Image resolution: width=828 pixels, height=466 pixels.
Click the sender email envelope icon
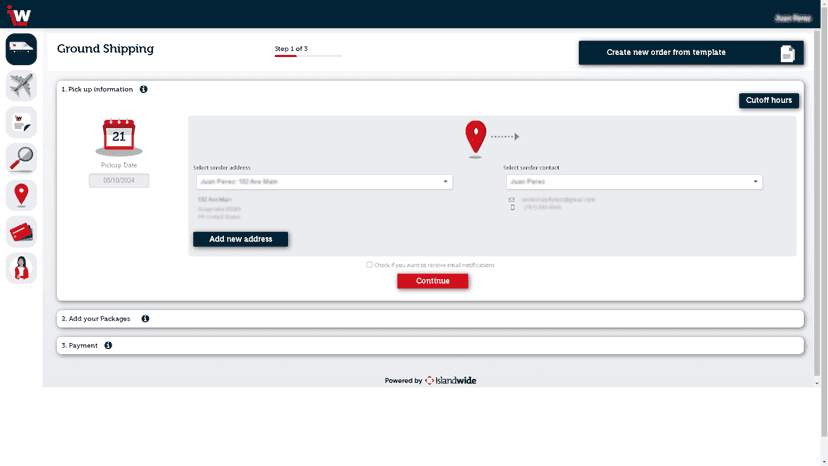[512, 200]
